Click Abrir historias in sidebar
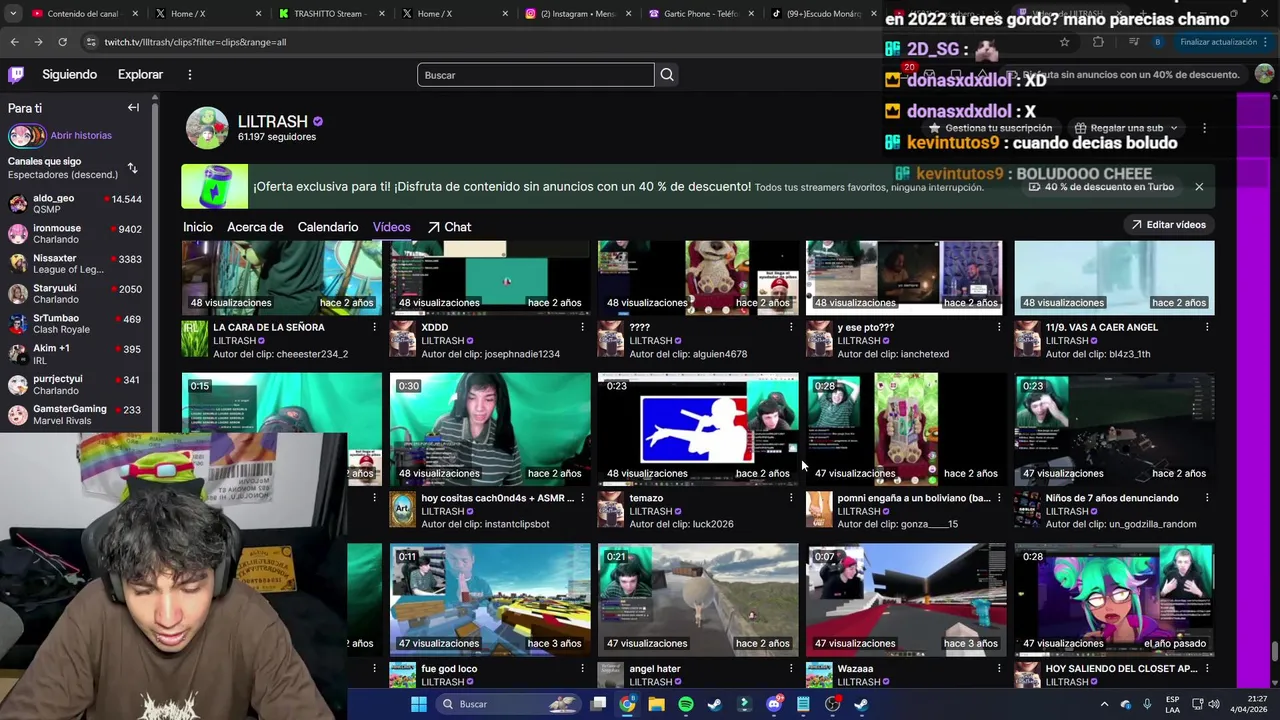This screenshot has width=1280, height=720. tap(81, 135)
